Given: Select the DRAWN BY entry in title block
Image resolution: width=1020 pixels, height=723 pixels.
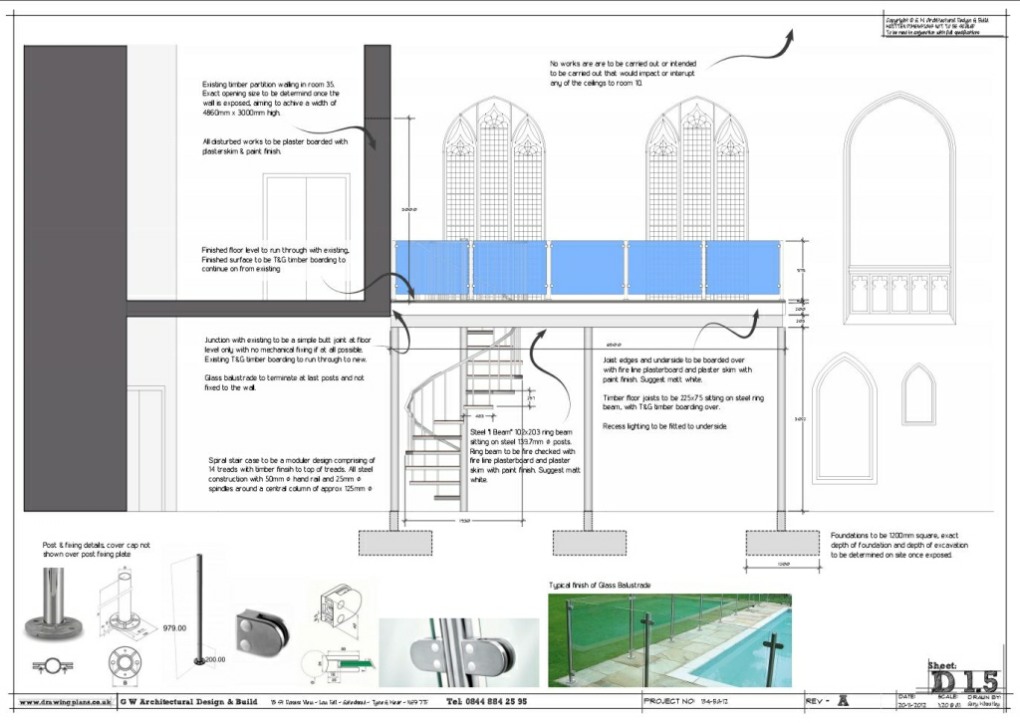Looking at the screenshot, I should pyautogui.click(x=982, y=701).
